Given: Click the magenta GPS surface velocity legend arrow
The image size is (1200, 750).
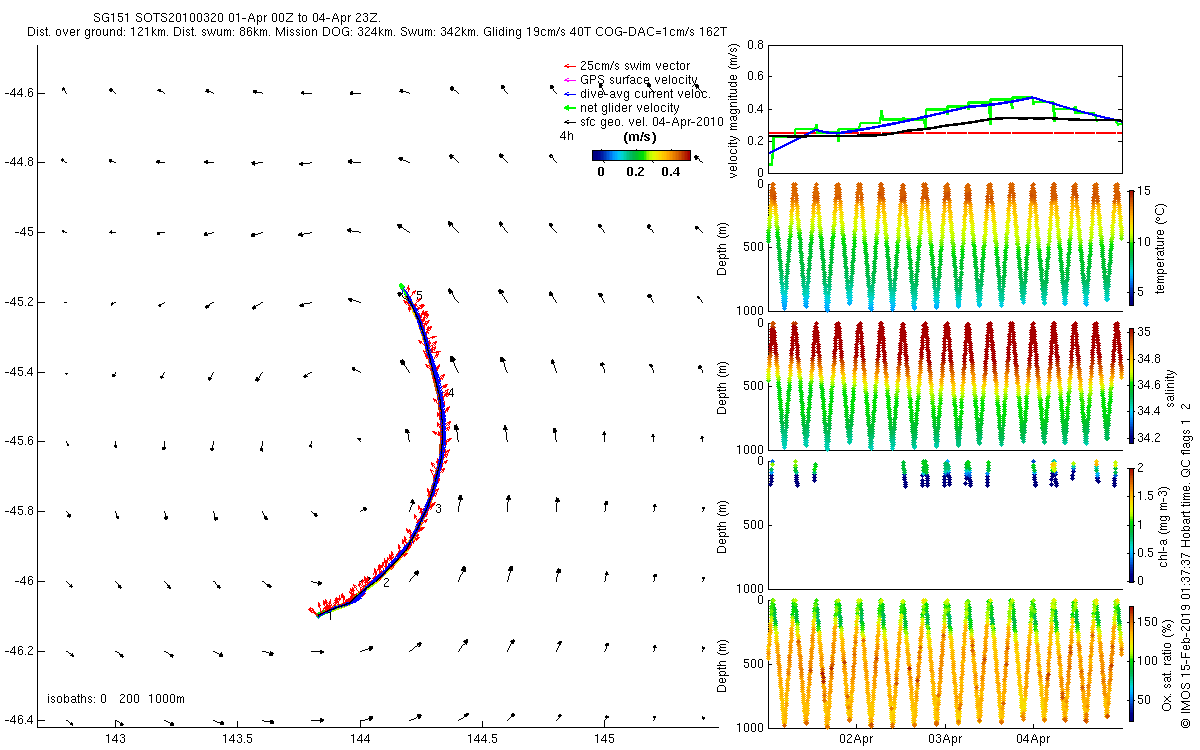Looking at the screenshot, I should (569, 80).
